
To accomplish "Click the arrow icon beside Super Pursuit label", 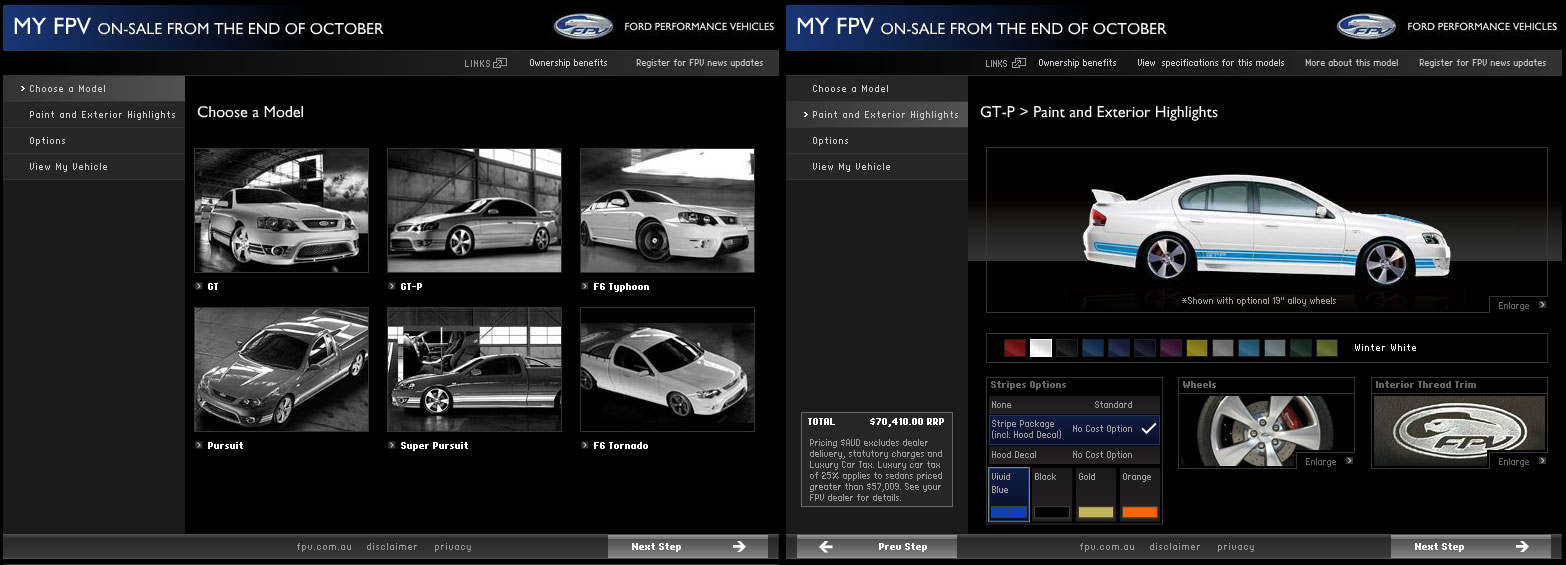I will (x=392, y=445).
